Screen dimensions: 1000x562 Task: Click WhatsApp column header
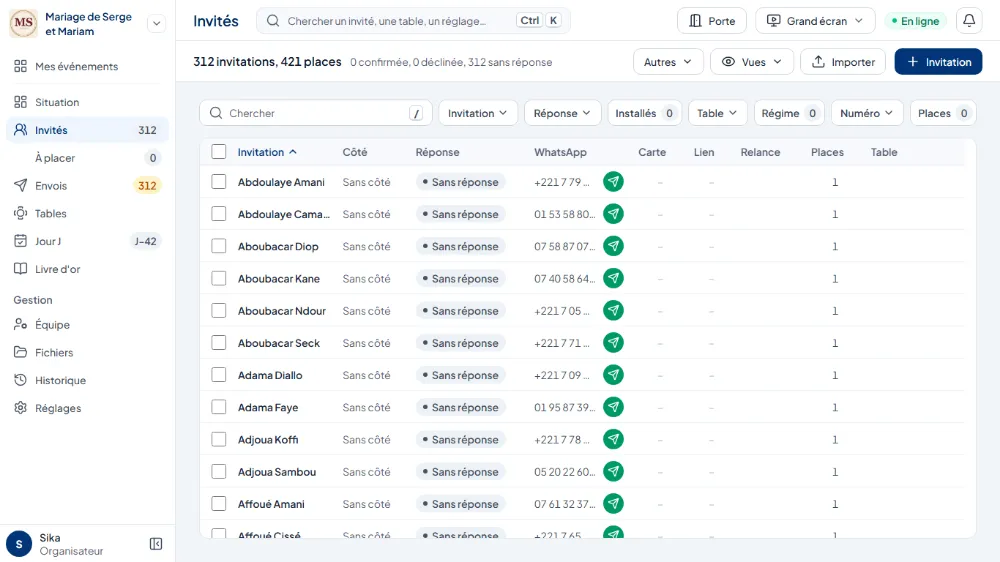coord(560,152)
